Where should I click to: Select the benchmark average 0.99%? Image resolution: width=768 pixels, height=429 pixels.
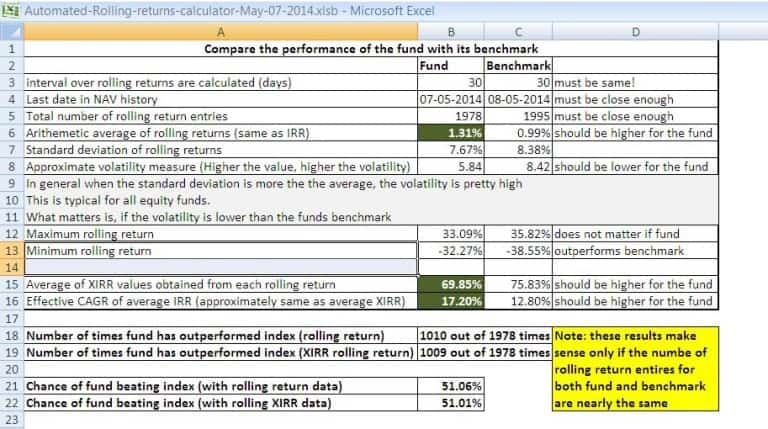click(518, 133)
